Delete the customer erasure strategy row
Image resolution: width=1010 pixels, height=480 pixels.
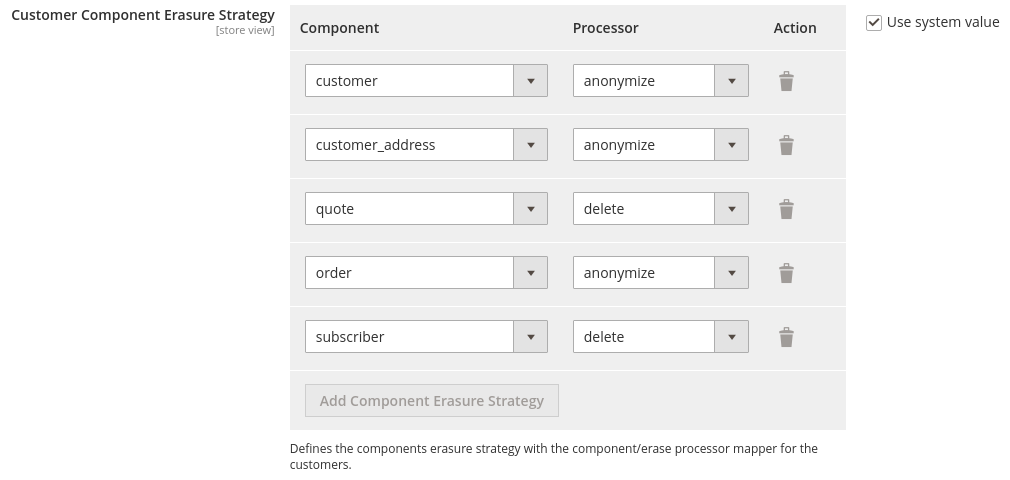coord(786,81)
